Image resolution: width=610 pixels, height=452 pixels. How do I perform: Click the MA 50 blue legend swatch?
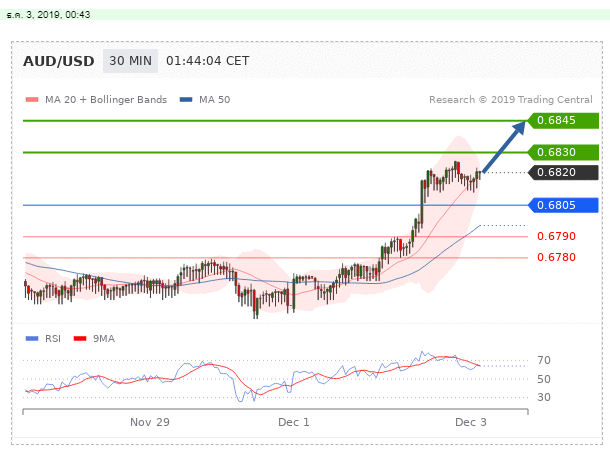click(186, 100)
